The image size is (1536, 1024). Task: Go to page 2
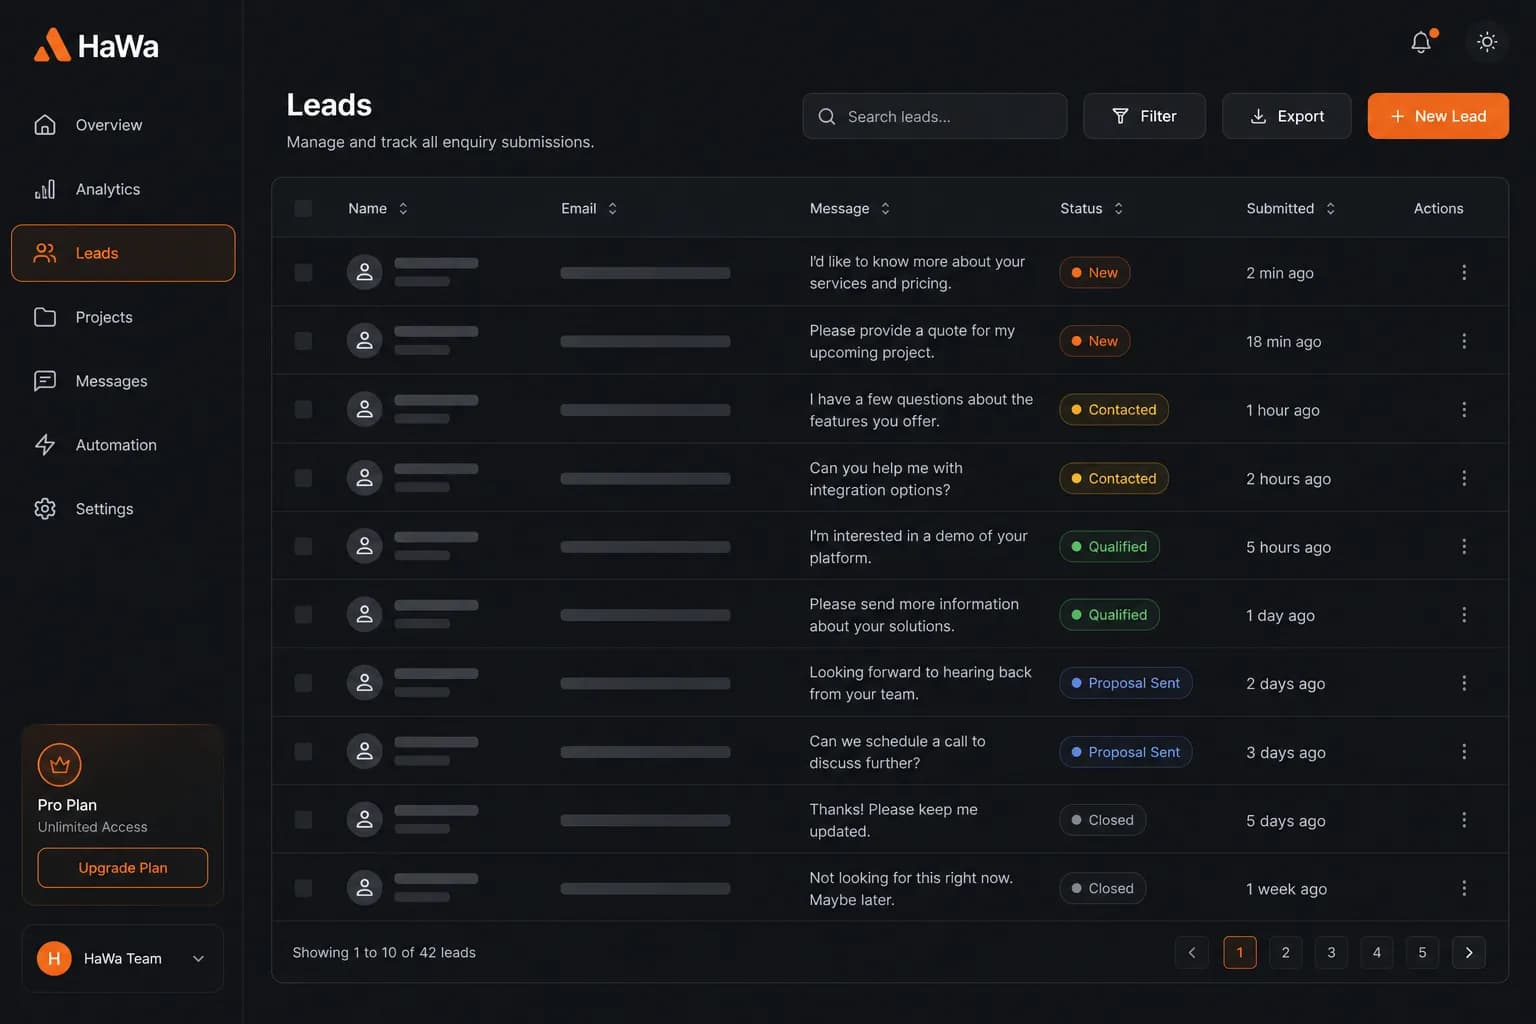pos(1285,952)
